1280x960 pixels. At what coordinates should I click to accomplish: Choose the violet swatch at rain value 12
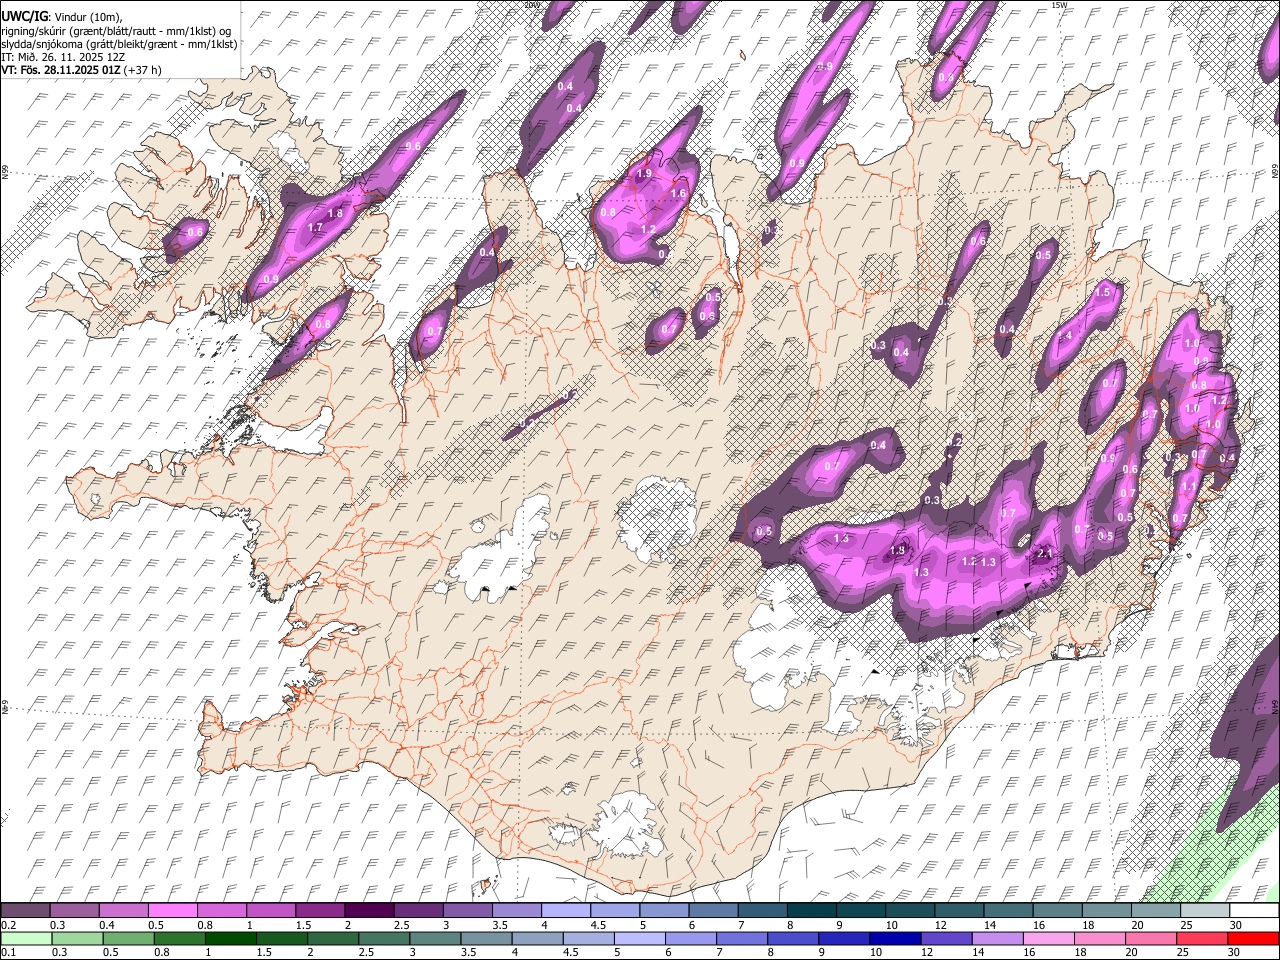(x=944, y=939)
